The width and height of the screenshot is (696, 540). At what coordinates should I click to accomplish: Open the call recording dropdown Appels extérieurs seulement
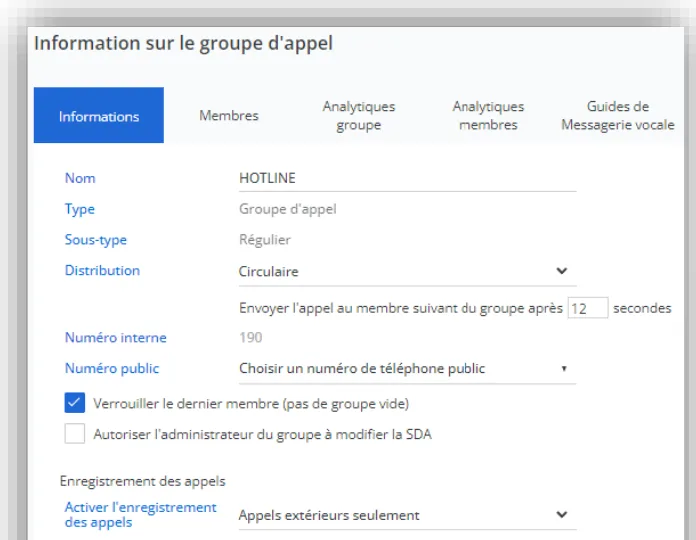[407, 515]
